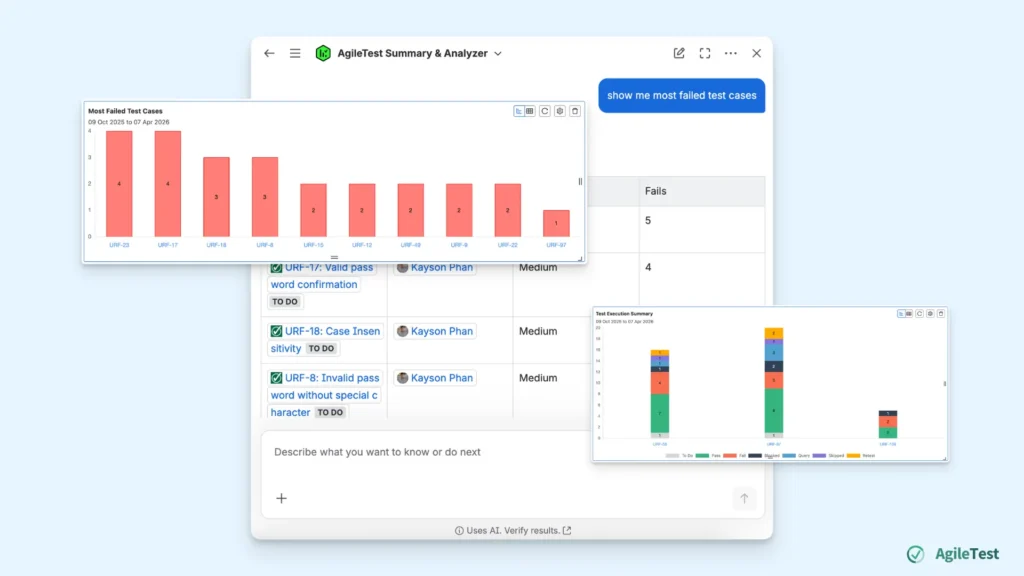The height and width of the screenshot is (576, 1024).
Task: Click the test case icon beside URF-18
Action: 276,331
